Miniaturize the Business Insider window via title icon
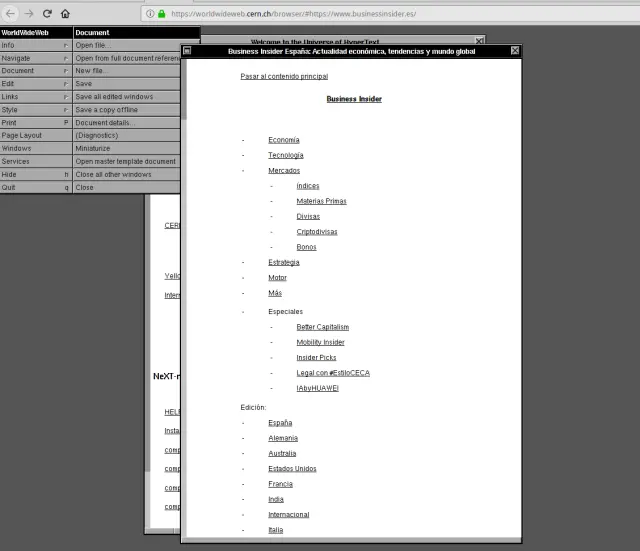The height and width of the screenshot is (551, 640). 187,51
